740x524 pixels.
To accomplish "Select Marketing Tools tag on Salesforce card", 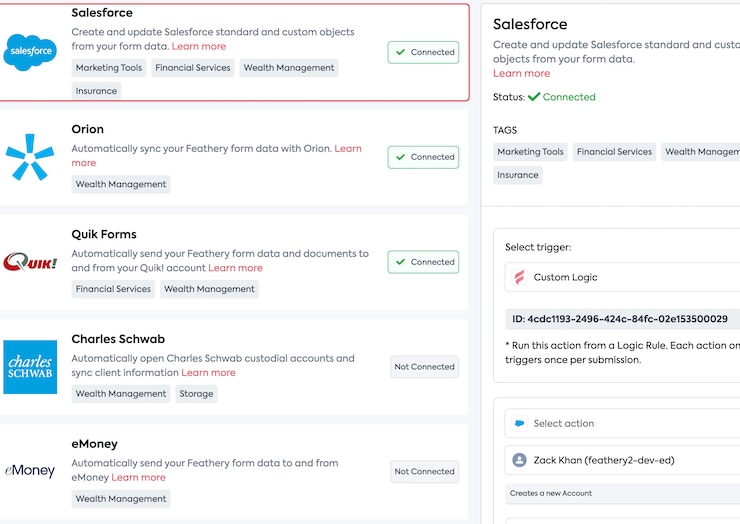I will tap(109, 68).
